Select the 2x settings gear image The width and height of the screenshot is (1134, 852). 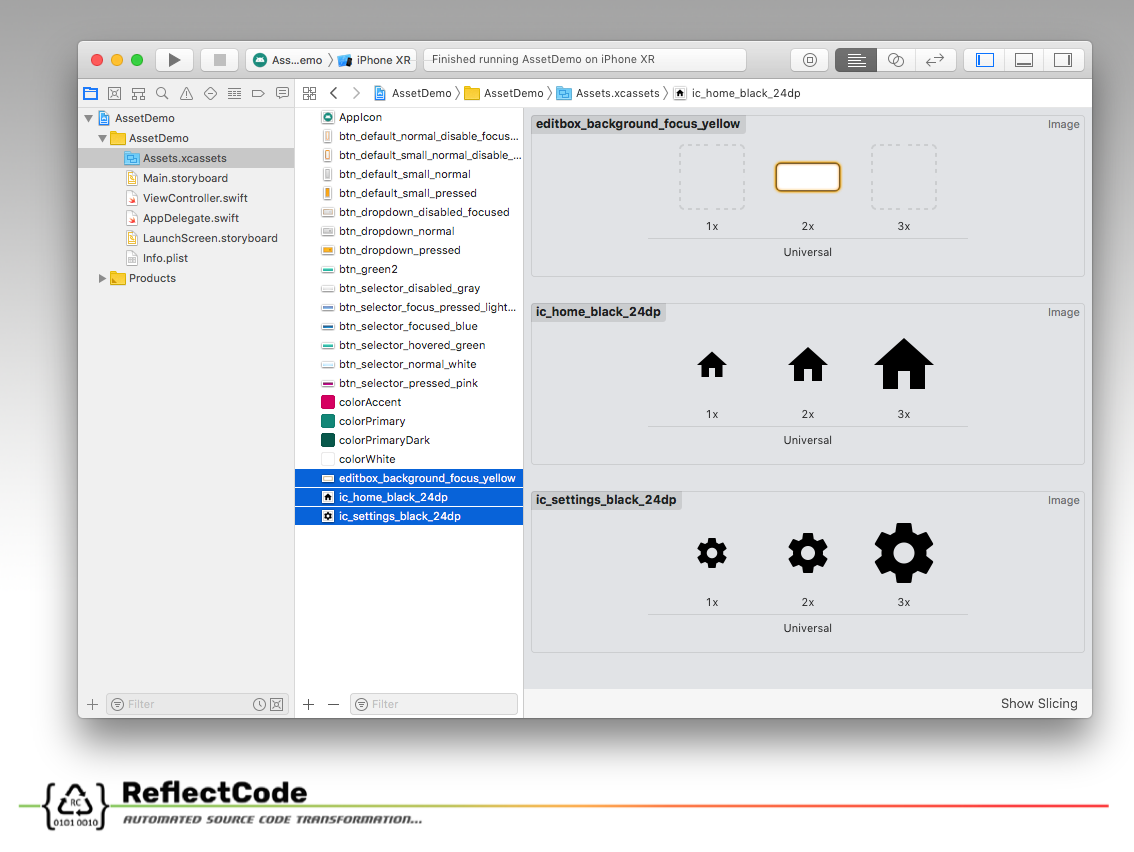808,553
